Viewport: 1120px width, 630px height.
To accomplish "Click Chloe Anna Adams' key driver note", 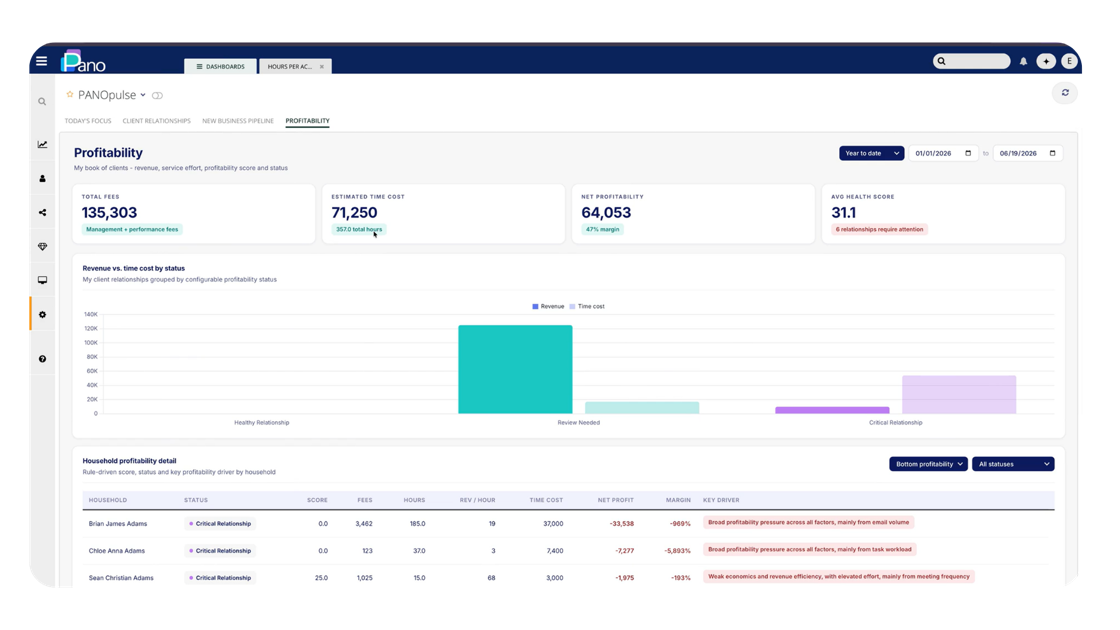I will pyautogui.click(x=810, y=549).
